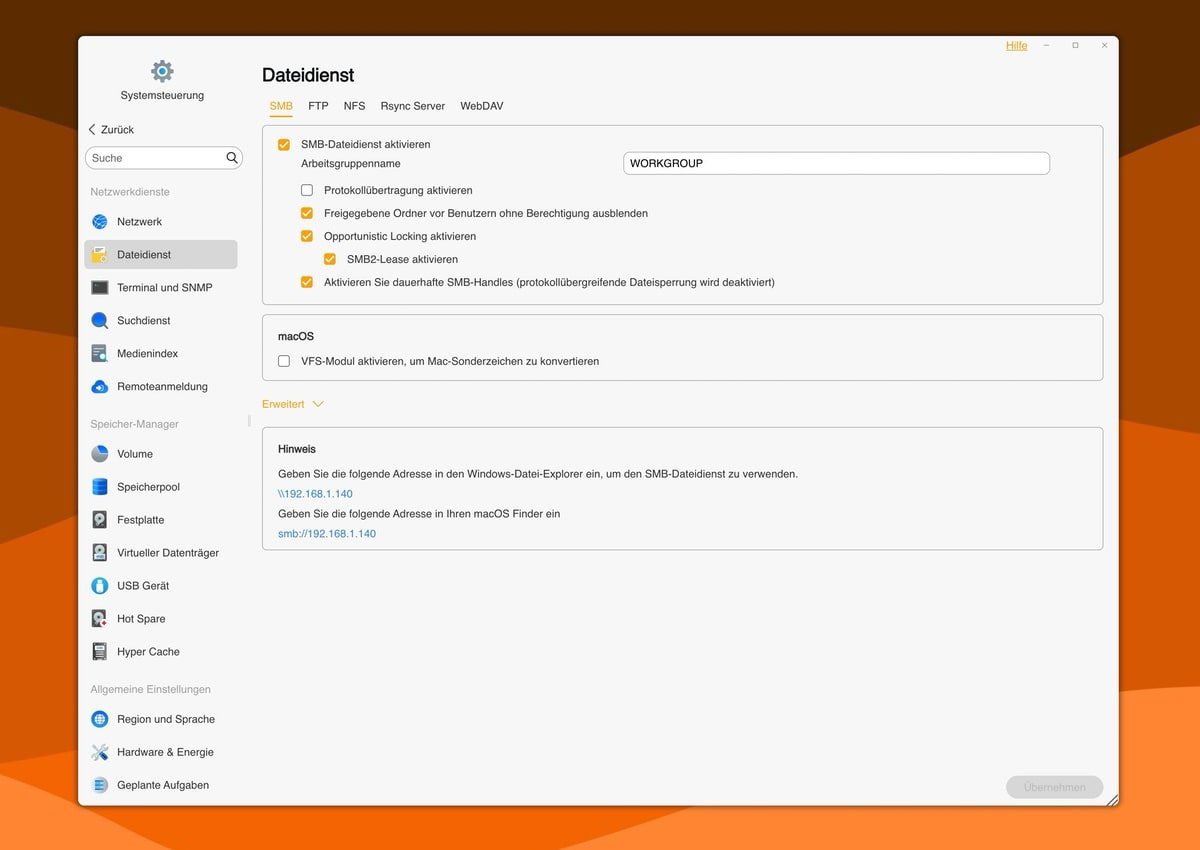Select the Medienindex icon
The image size is (1200, 850).
coord(100,354)
